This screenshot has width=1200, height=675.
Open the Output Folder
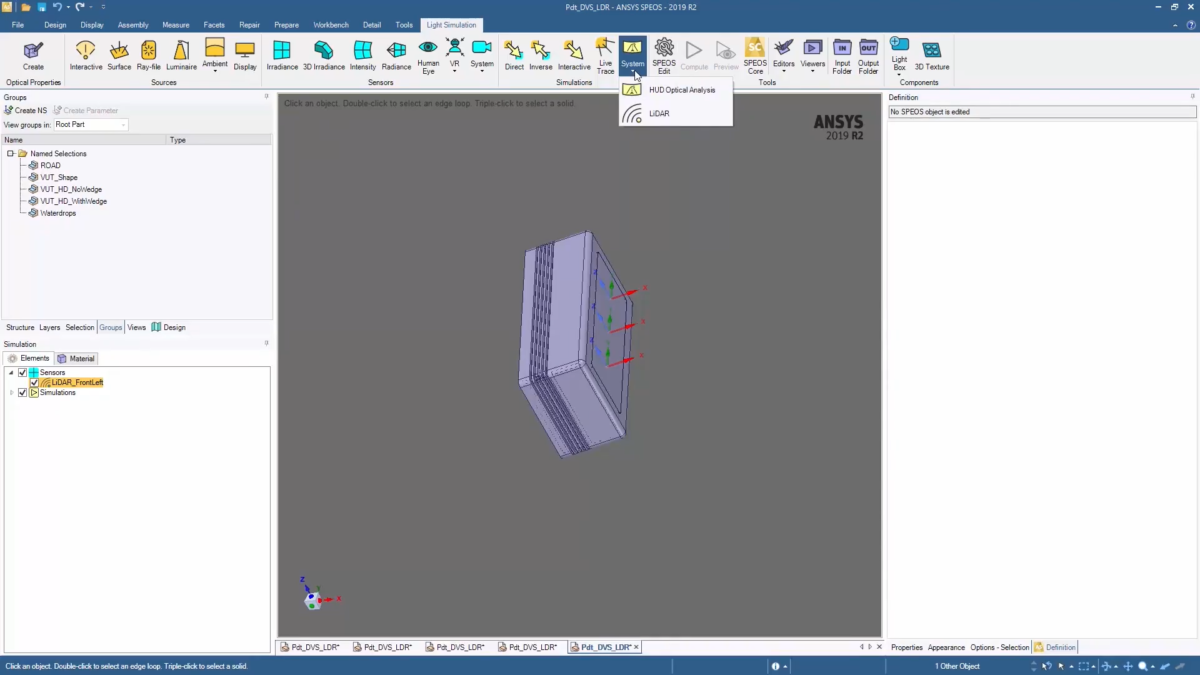[868, 56]
